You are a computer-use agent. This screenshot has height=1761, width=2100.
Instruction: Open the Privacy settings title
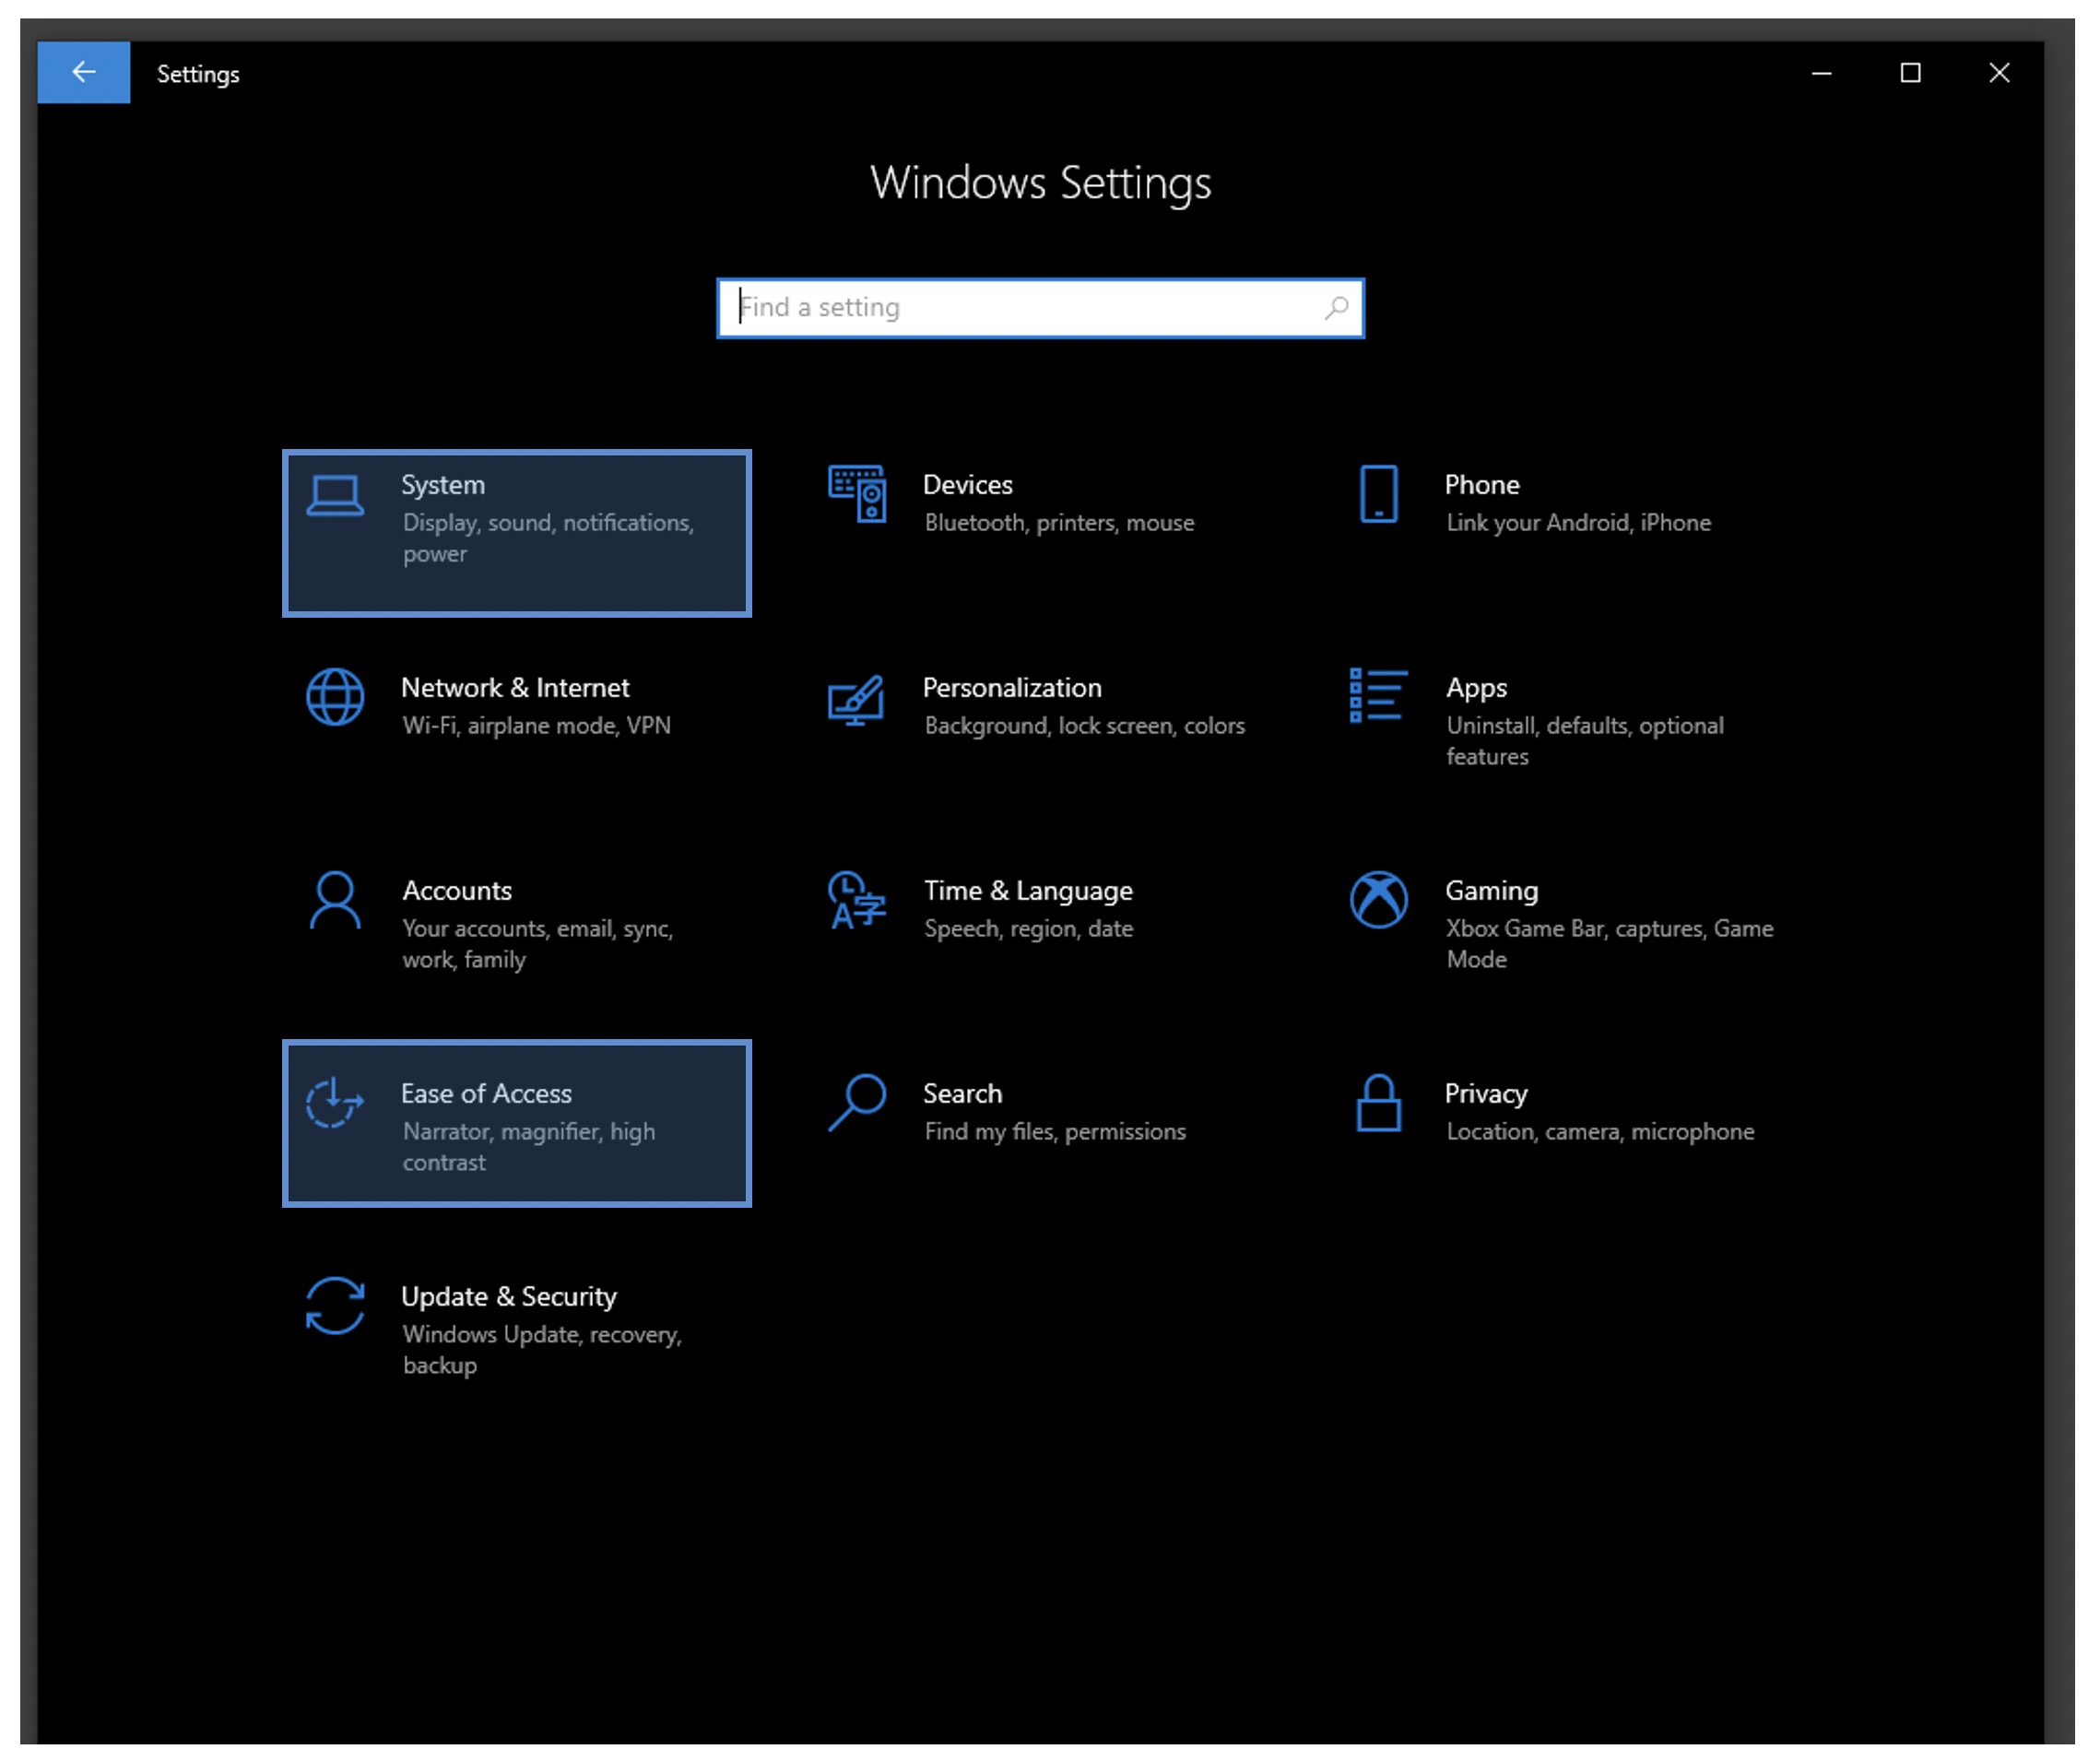1486,1095
